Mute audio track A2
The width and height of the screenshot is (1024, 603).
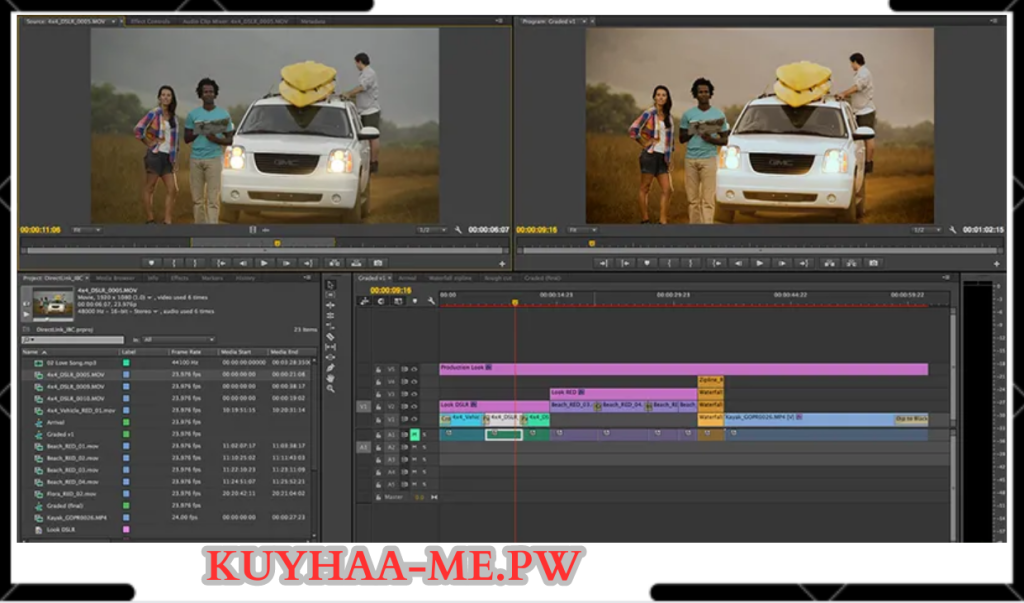(414, 448)
